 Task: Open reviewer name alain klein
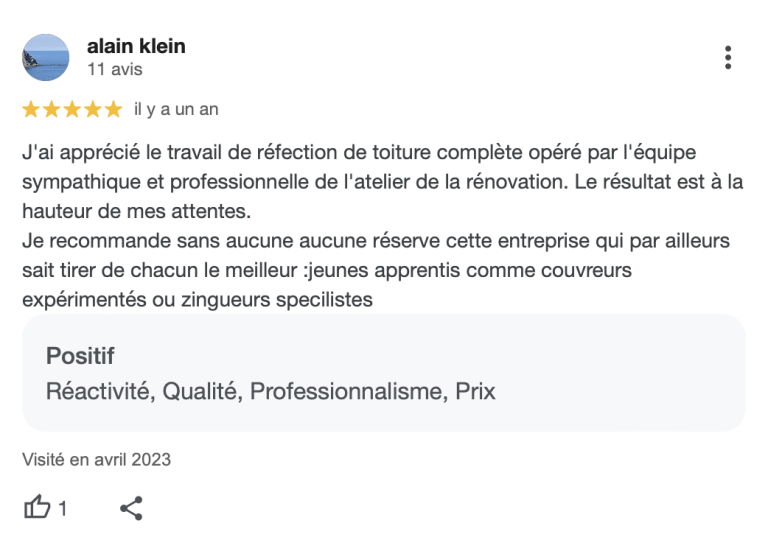point(136,46)
